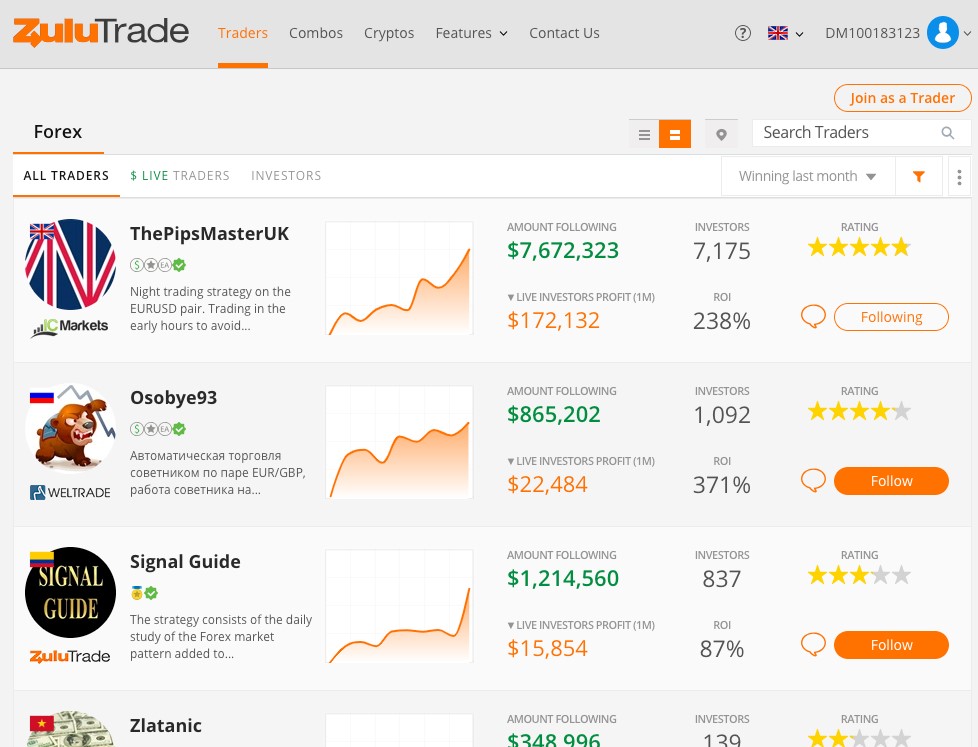Image resolution: width=978 pixels, height=747 pixels.
Task: Click Signal Guide amount following $1,214,560
Action: (563, 579)
